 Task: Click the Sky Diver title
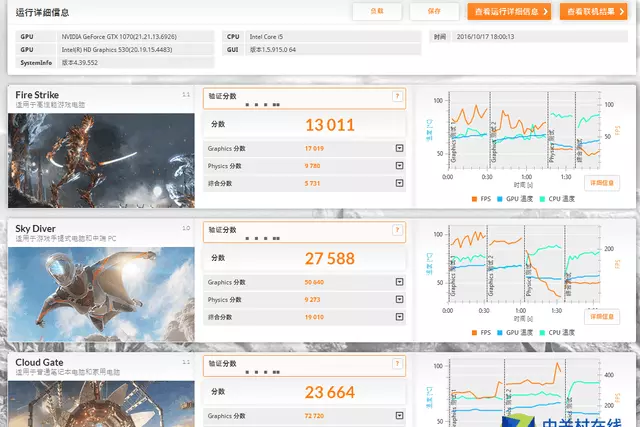coord(36,229)
